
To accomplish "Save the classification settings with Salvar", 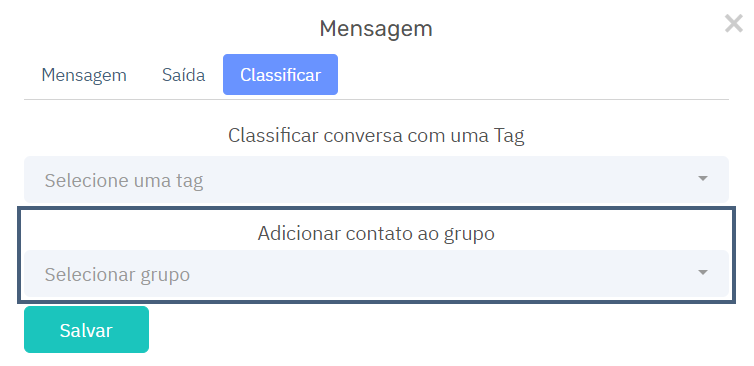I will 87,329.
